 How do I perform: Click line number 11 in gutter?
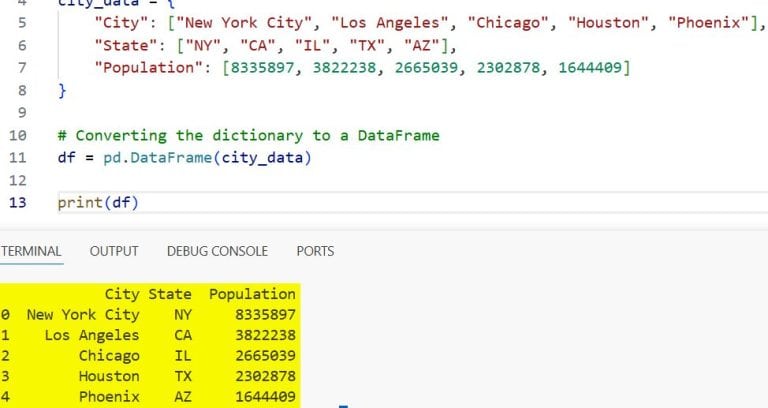pyautogui.click(x=18, y=158)
